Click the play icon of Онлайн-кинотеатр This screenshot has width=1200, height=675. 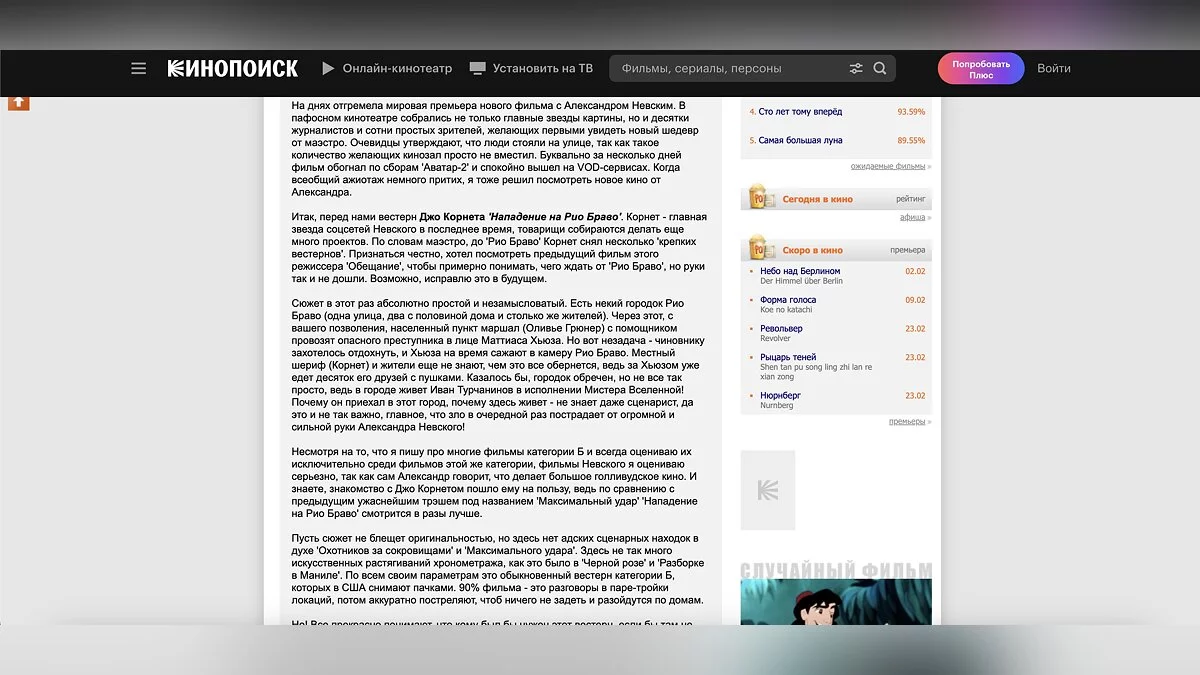point(328,68)
